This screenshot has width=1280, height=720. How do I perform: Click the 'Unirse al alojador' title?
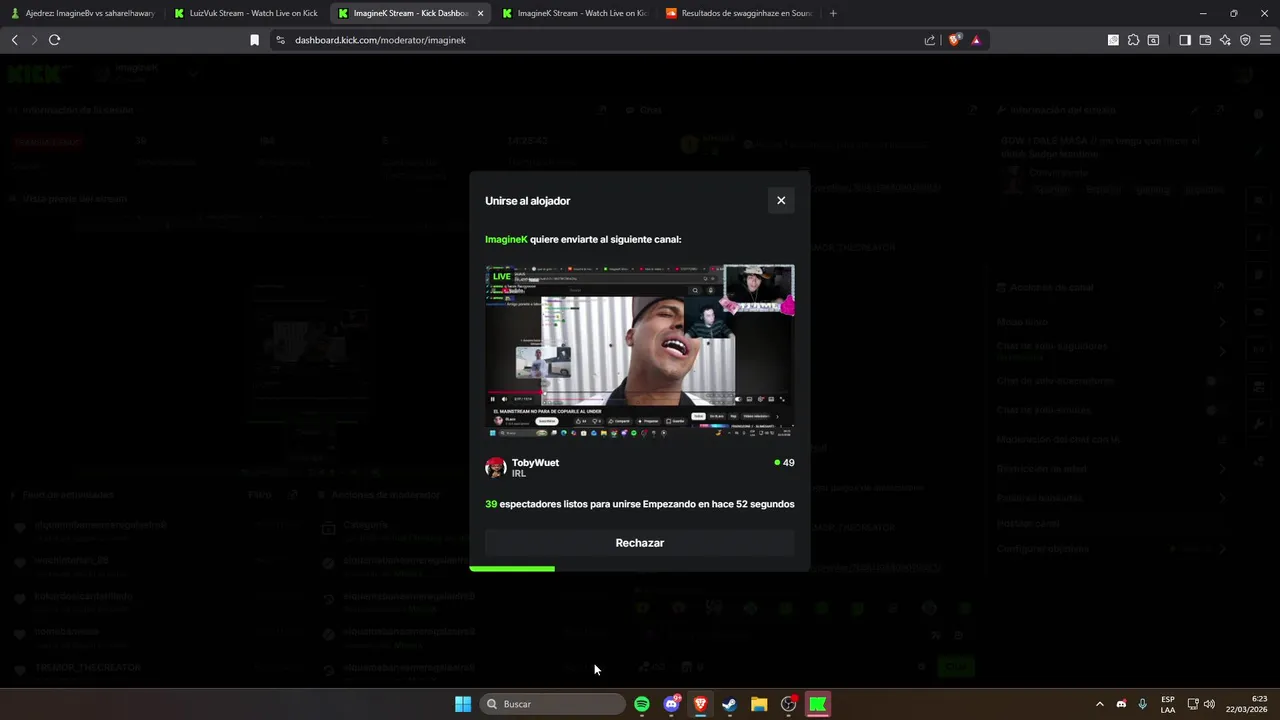coord(528,201)
